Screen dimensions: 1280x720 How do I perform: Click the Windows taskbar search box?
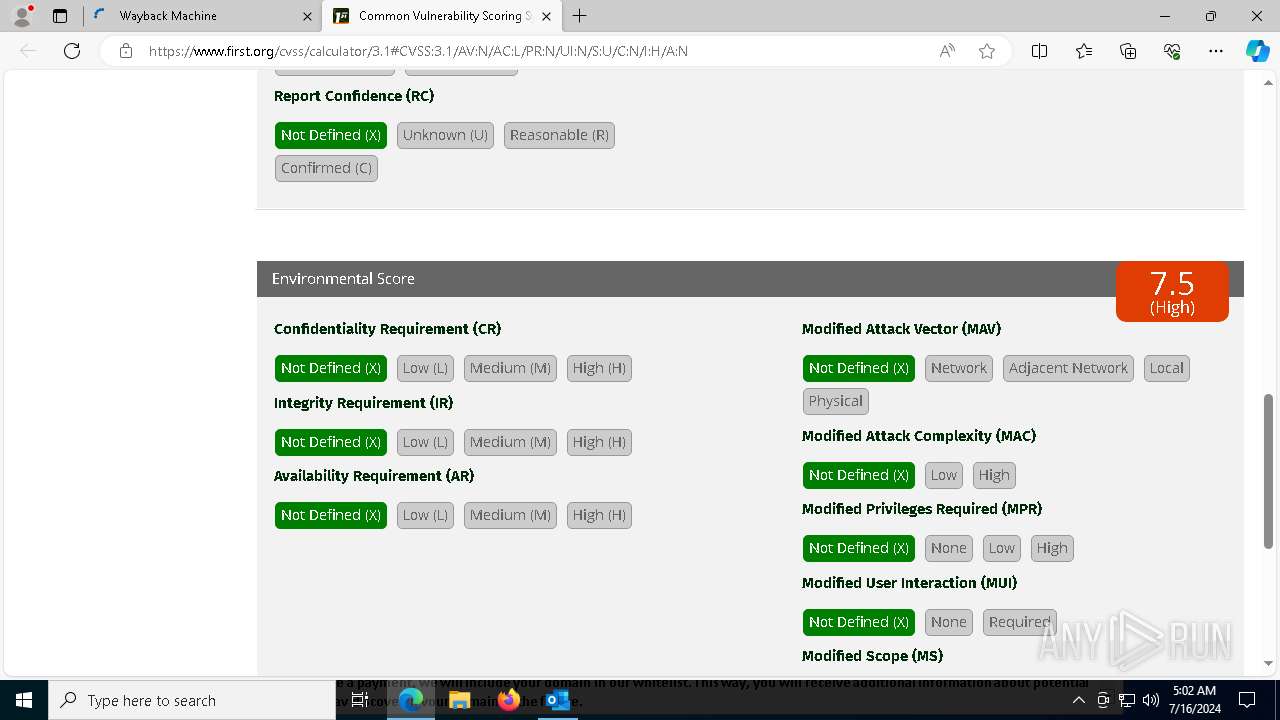click(192, 700)
